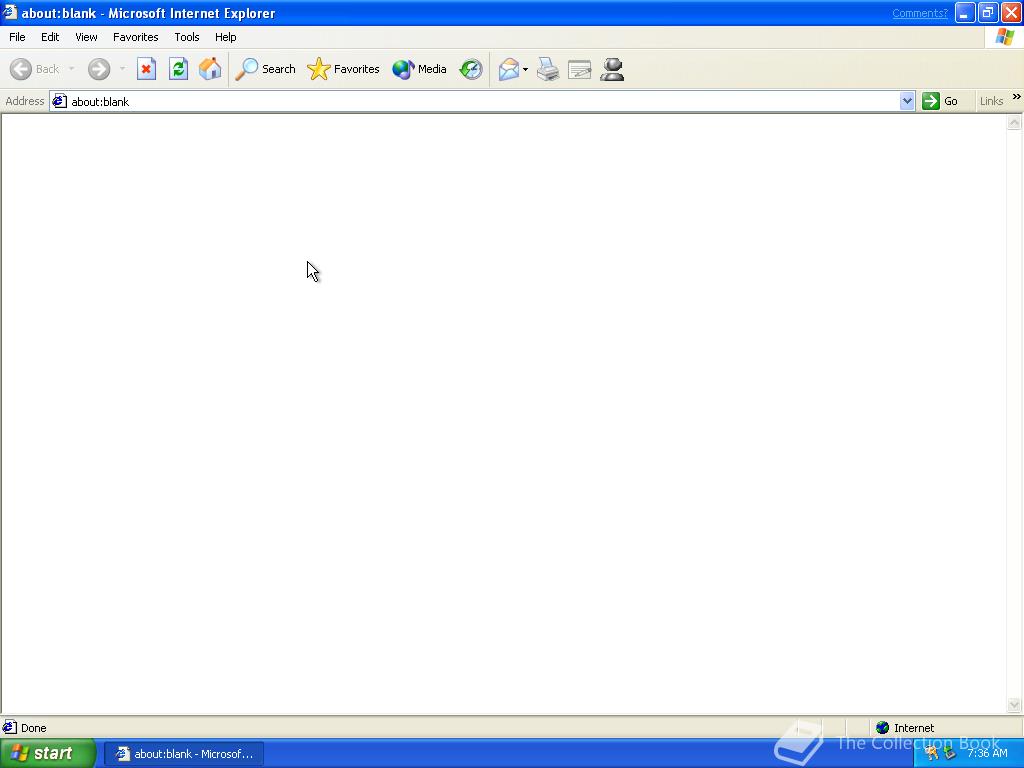Click the Links toolbar label
The image size is (1024, 768).
tap(991, 101)
